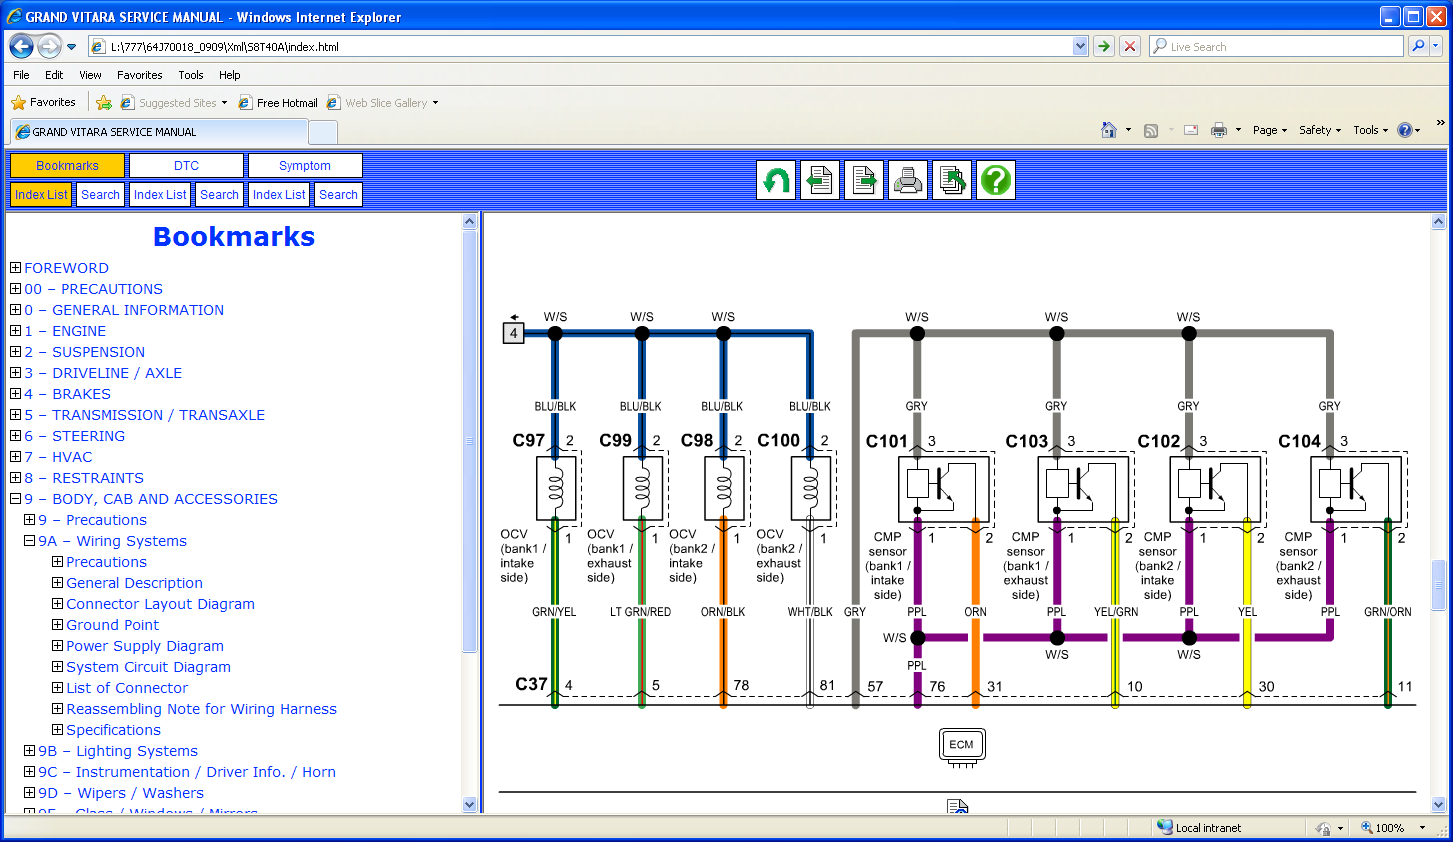1453x842 pixels.
Task: Click the browser Forward arrow button
Action: point(49,46)
